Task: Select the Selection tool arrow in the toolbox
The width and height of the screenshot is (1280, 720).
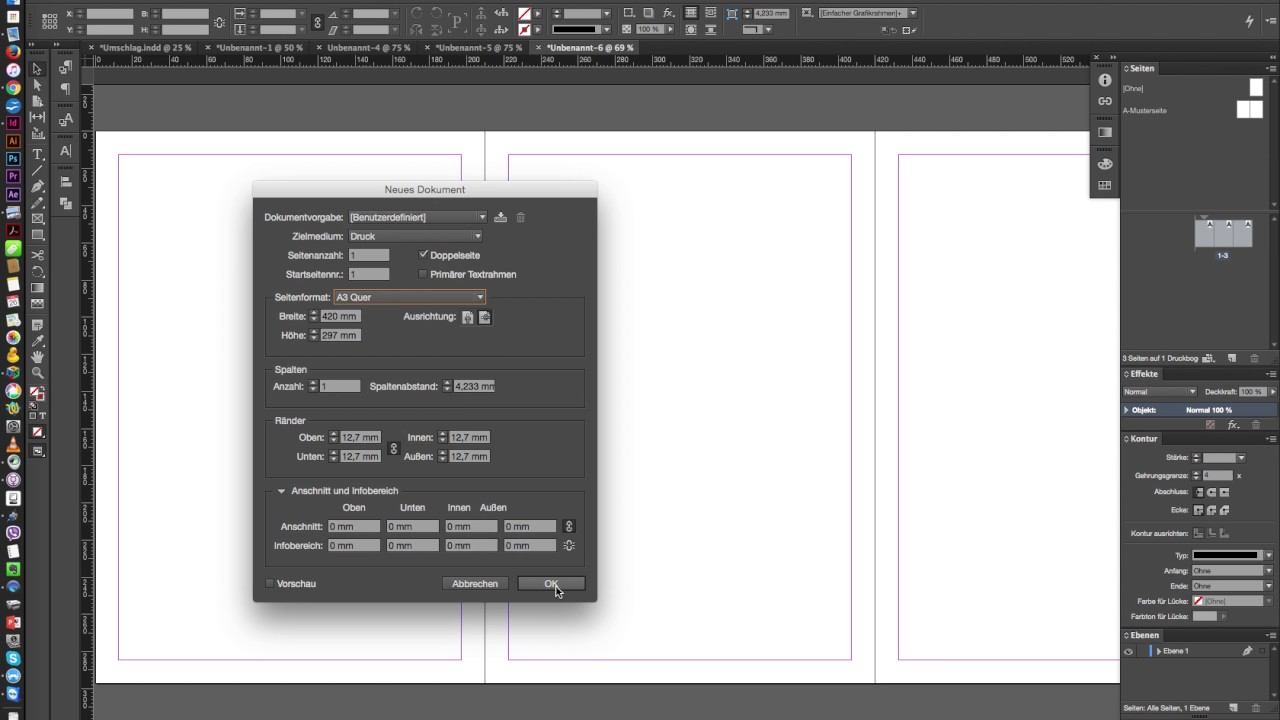Action: pos(37,69)
